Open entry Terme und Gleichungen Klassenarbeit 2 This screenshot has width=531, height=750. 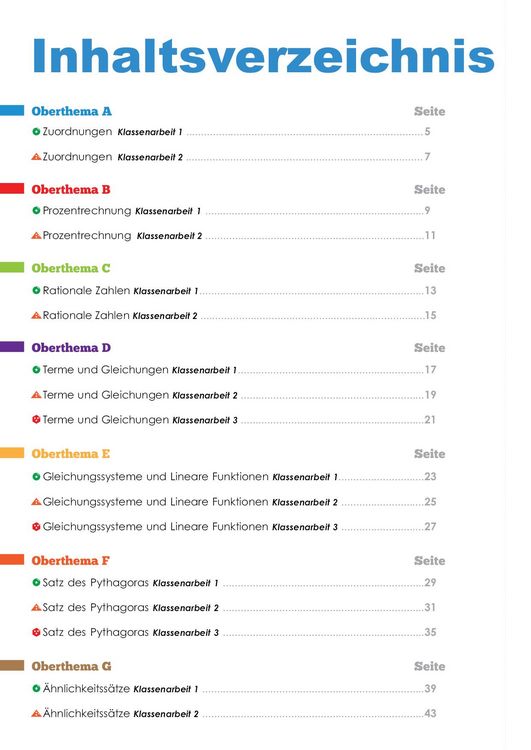tap(140, 395)
